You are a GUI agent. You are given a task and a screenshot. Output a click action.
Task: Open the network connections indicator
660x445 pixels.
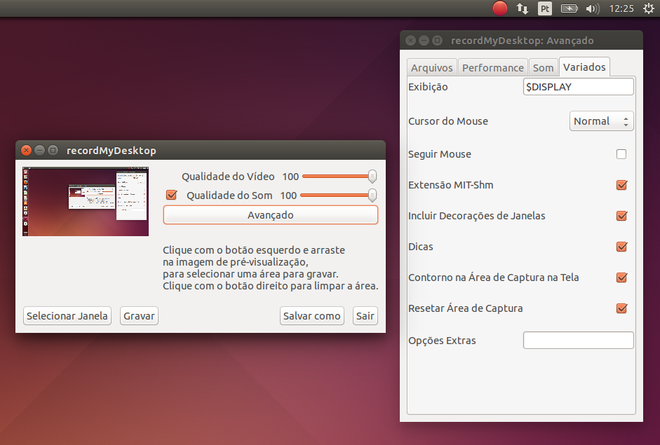(x=522, y=8)
